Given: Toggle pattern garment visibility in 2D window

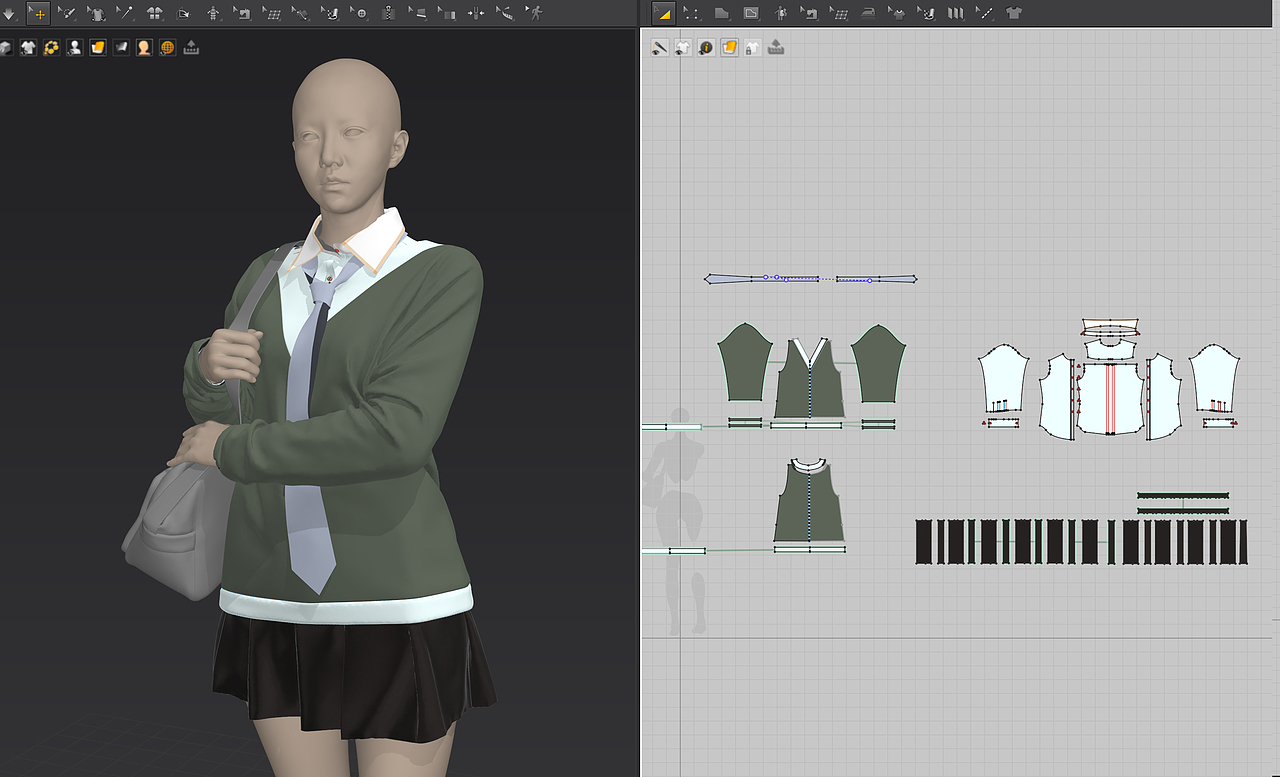Looking at the screenshot, I should [x=683, y=47].
